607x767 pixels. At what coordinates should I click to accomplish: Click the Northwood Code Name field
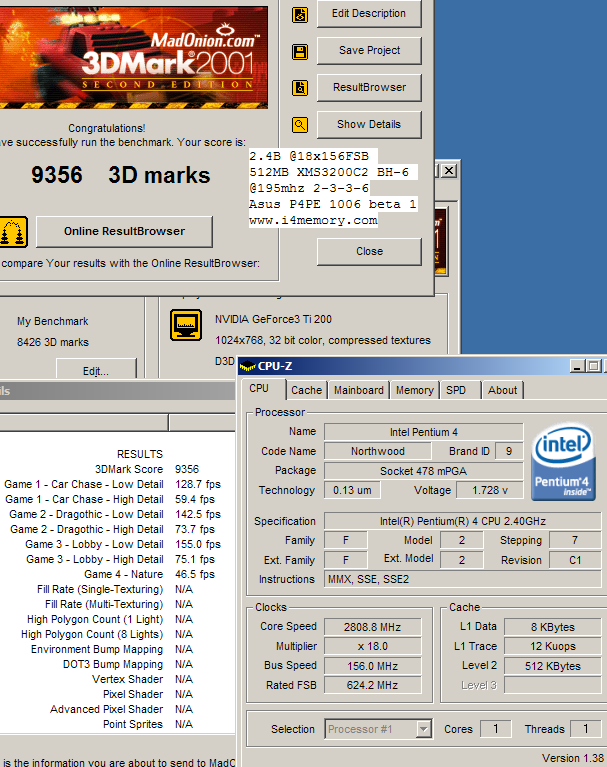click(x=378, y=451)
